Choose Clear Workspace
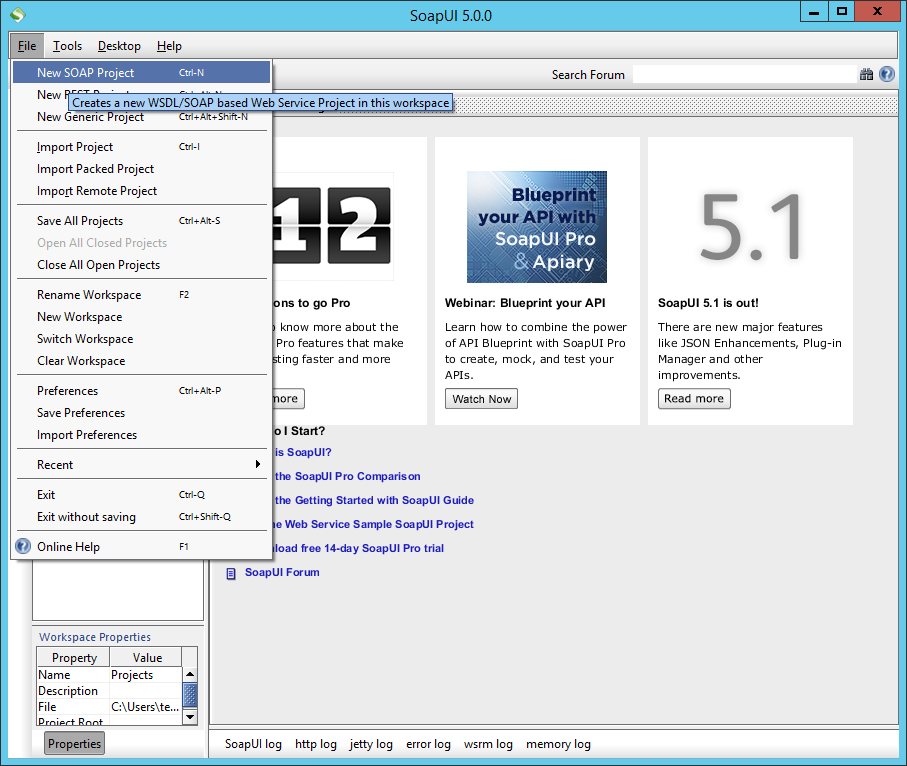This screenshot has width=907, height=766. (141, 361)
